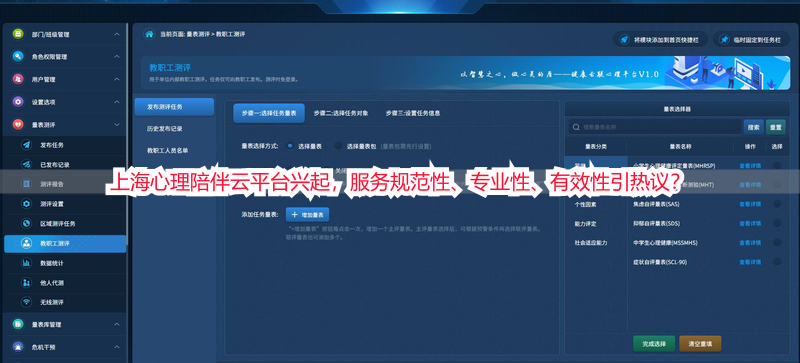Click the pin icon for 临时固定到任务栏

coord(723,39)
